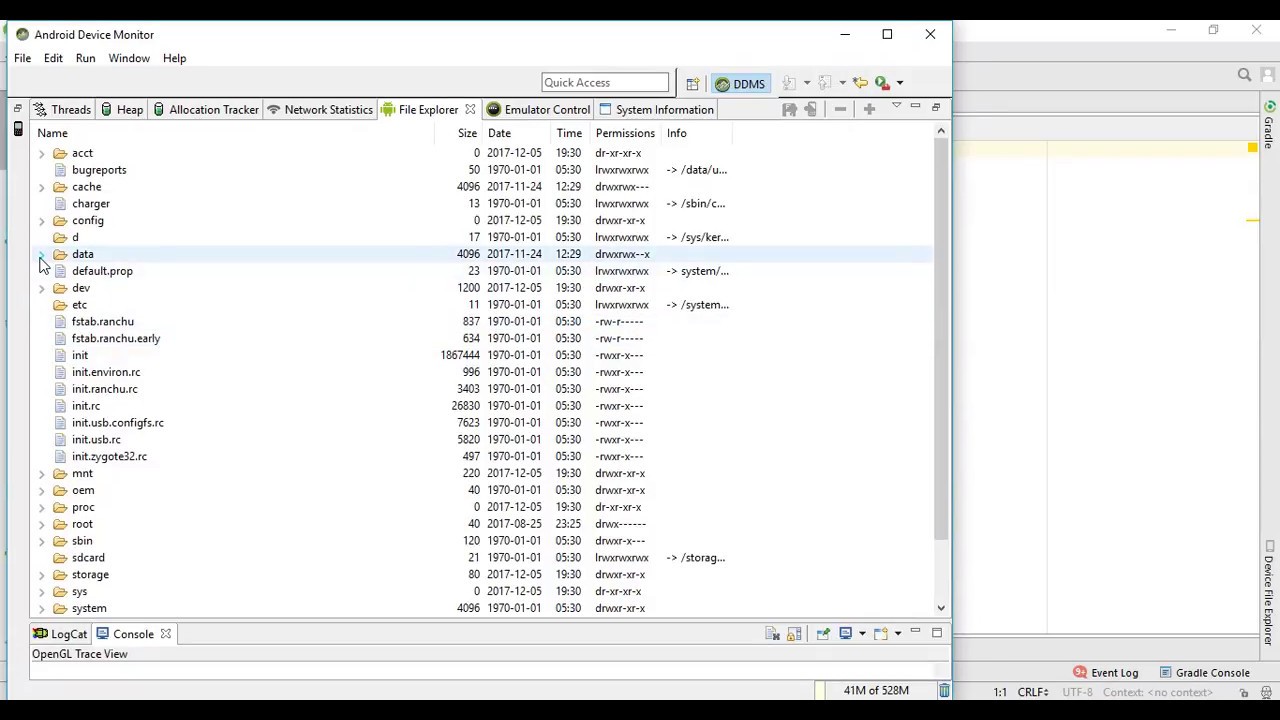This screenshot has width=1280, height=720.
Task: Minimize the Console panel
Action: click(915, 630)
